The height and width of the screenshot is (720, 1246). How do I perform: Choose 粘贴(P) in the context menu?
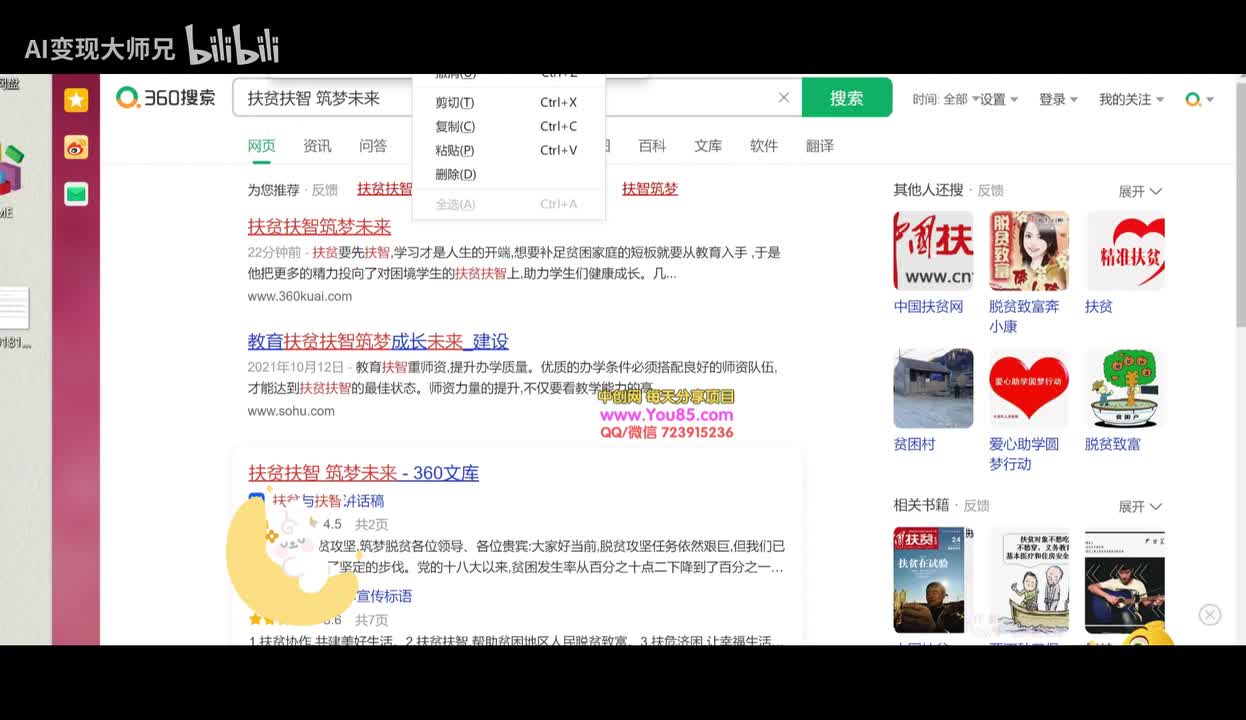(x=455, y=151)
